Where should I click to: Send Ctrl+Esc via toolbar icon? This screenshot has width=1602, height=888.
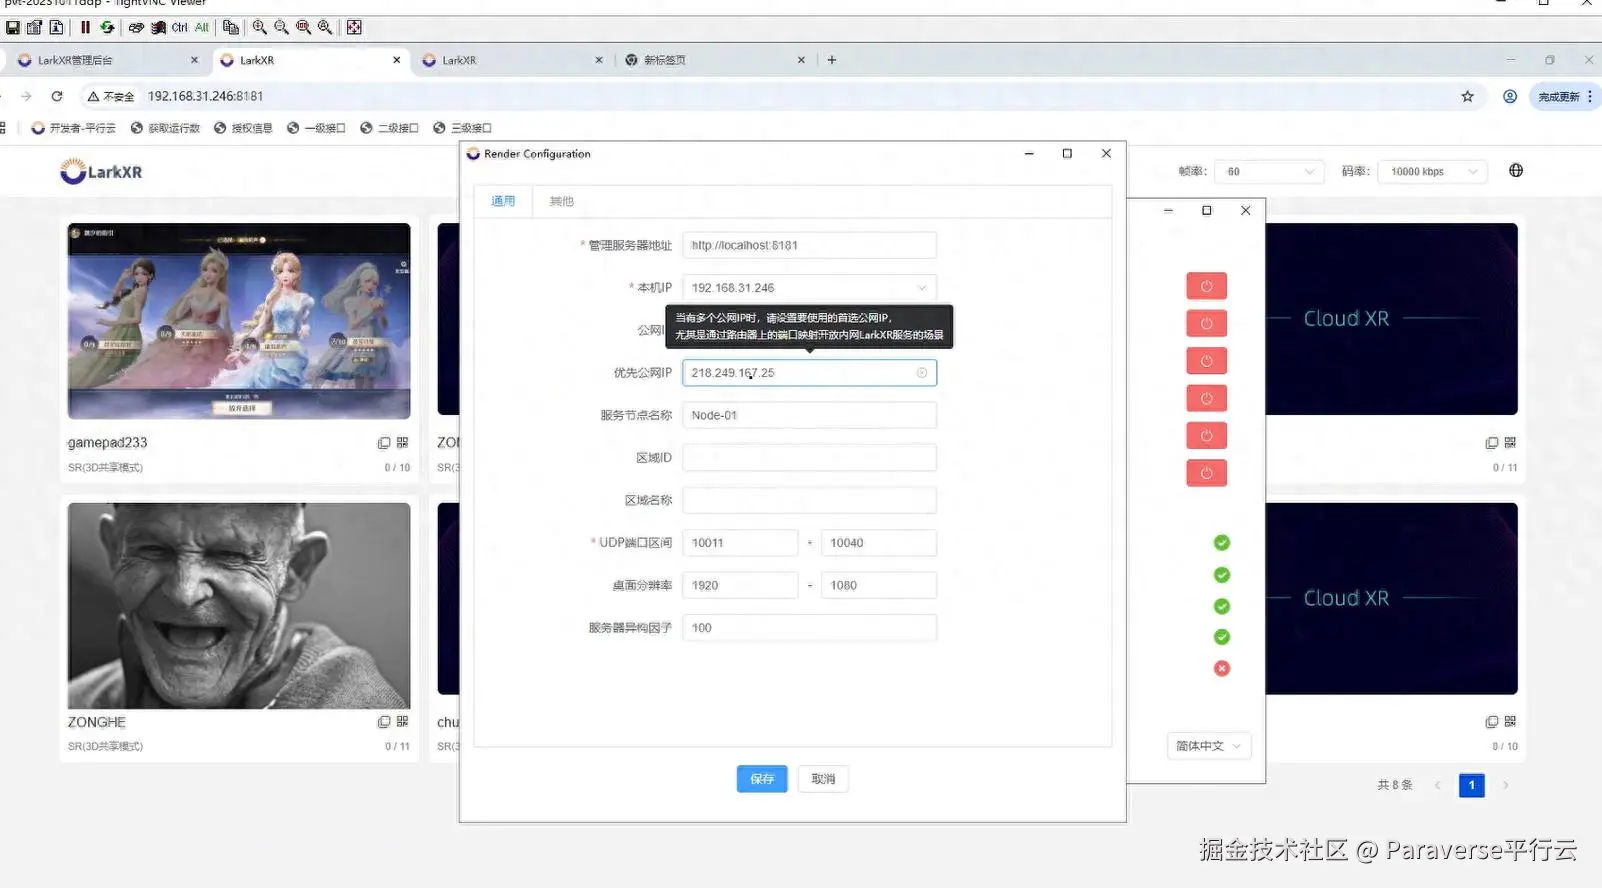(x=158, y=27)
